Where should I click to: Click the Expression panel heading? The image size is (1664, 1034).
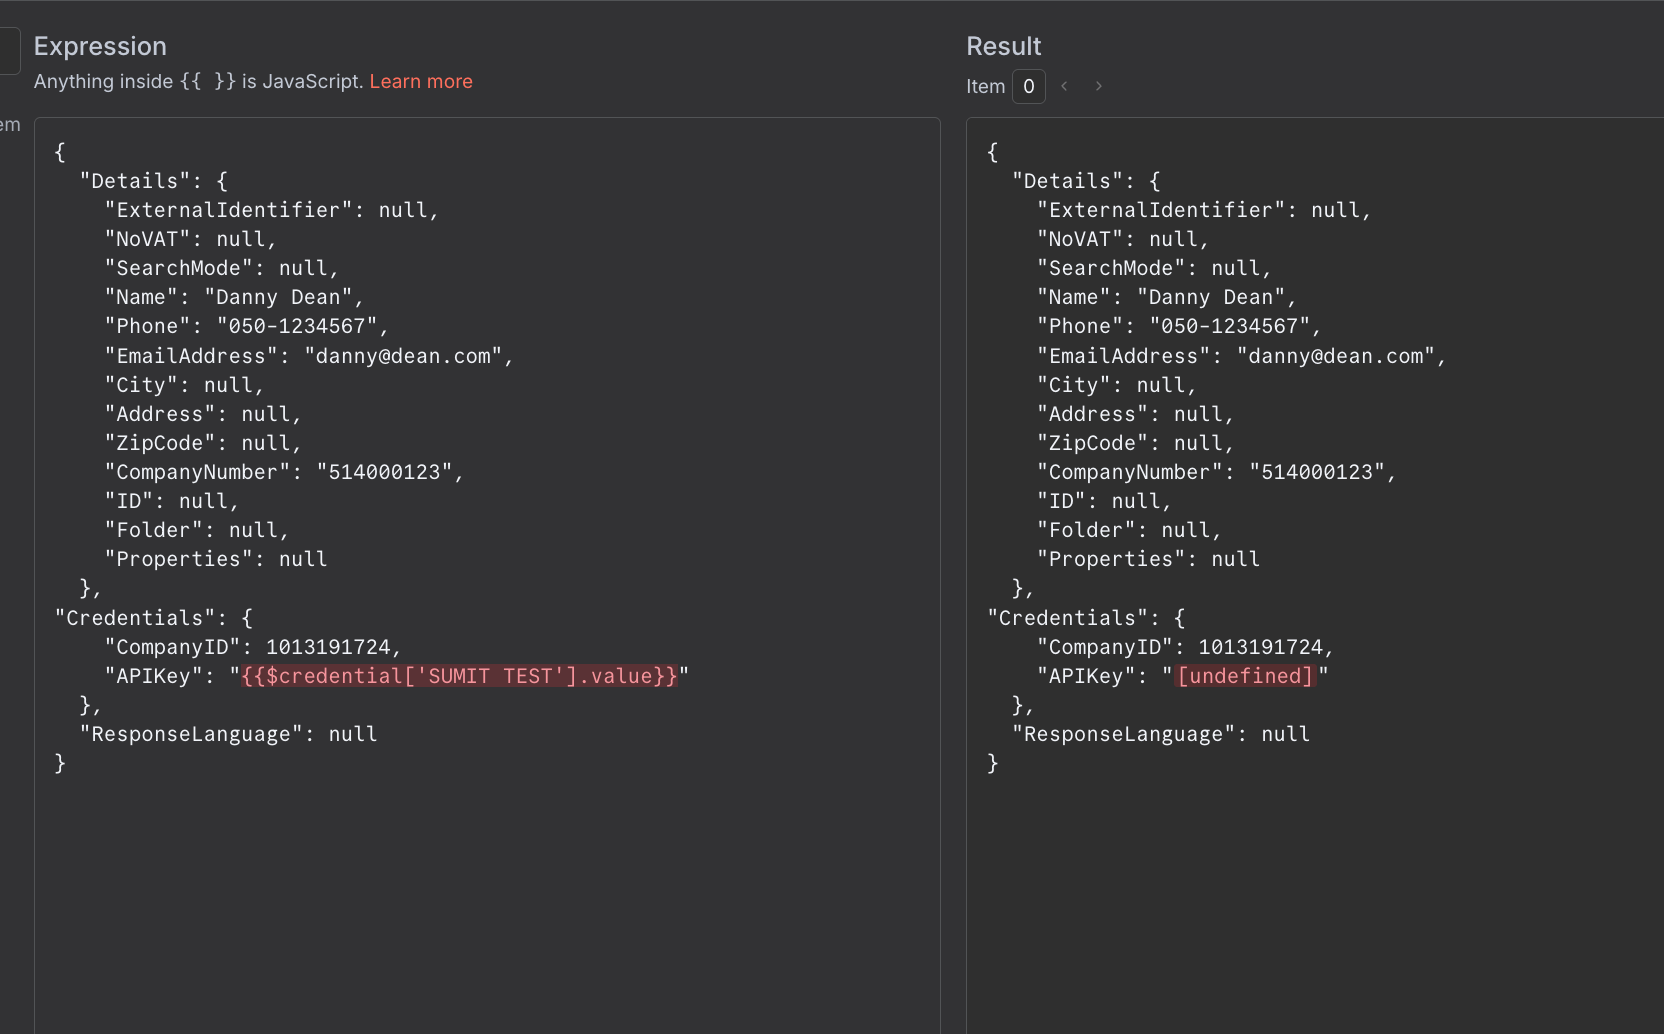[100, 46]
